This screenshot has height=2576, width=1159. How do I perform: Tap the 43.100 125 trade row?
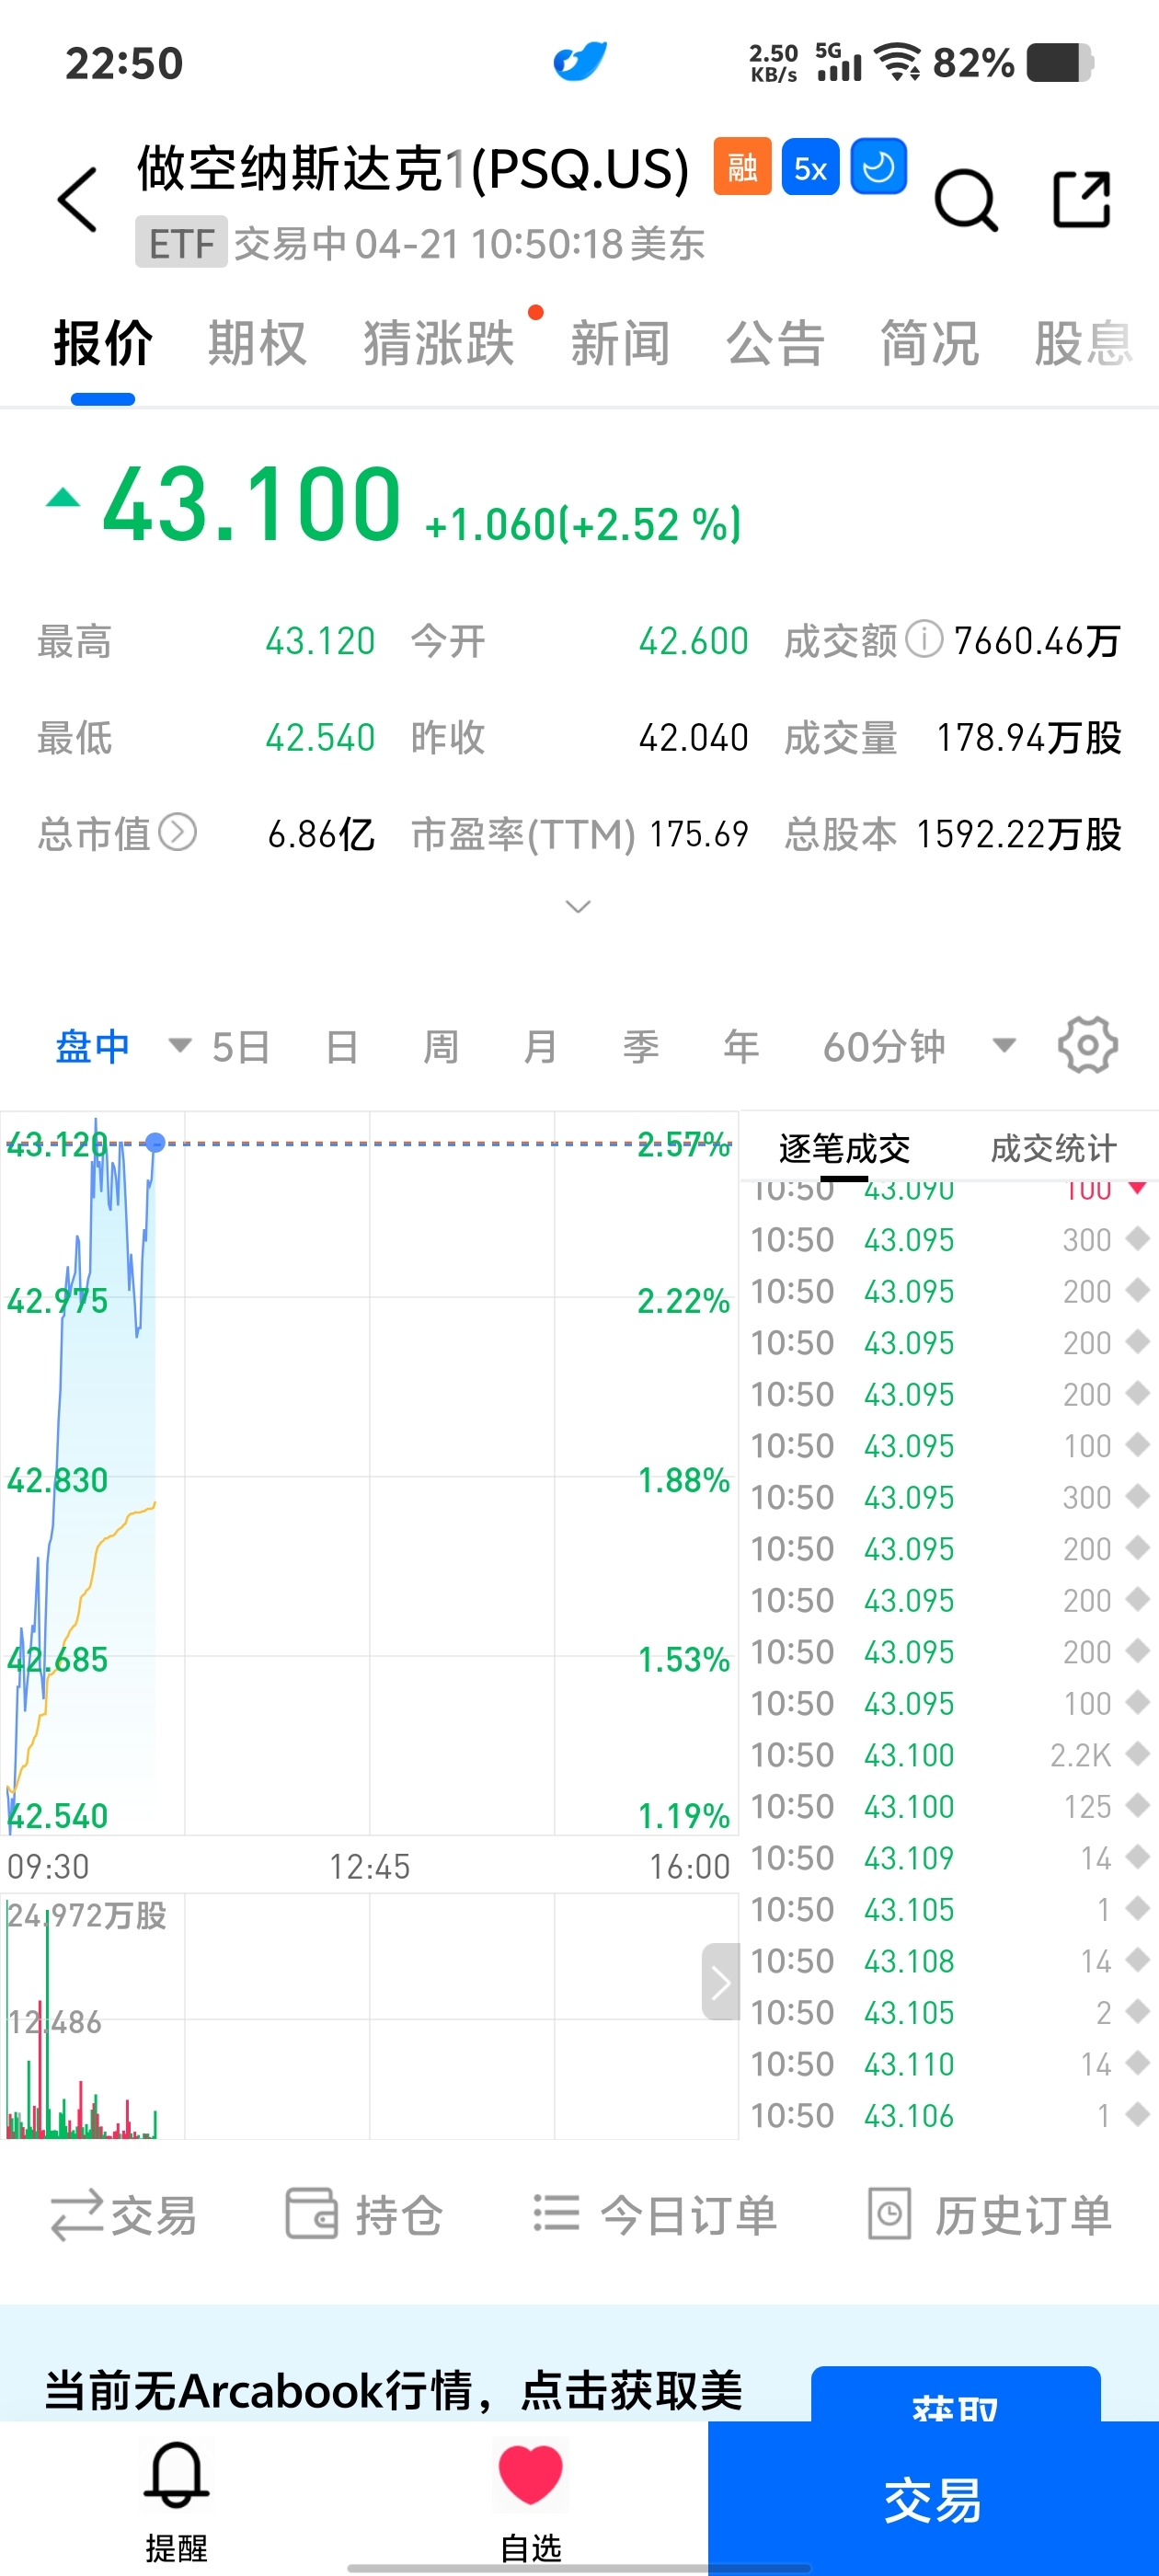point(949,1806)
